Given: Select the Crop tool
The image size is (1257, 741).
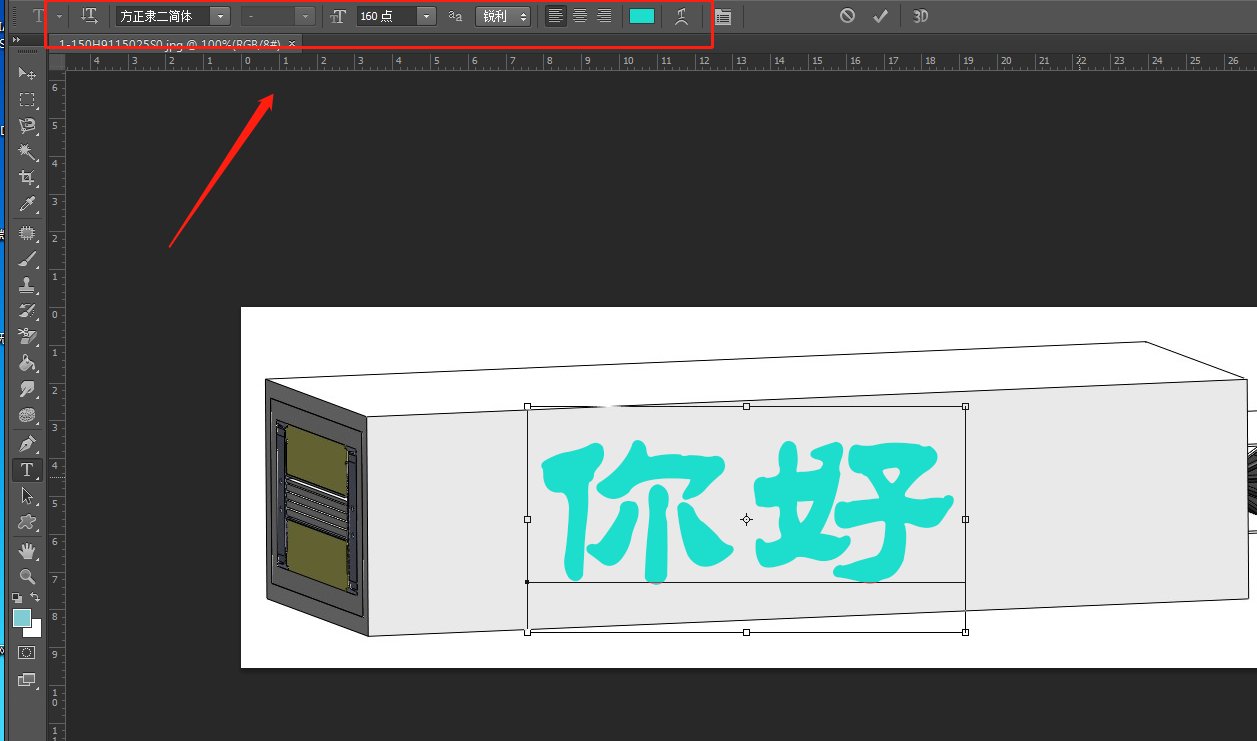Looking at the screenshot, I should [27, 178].
